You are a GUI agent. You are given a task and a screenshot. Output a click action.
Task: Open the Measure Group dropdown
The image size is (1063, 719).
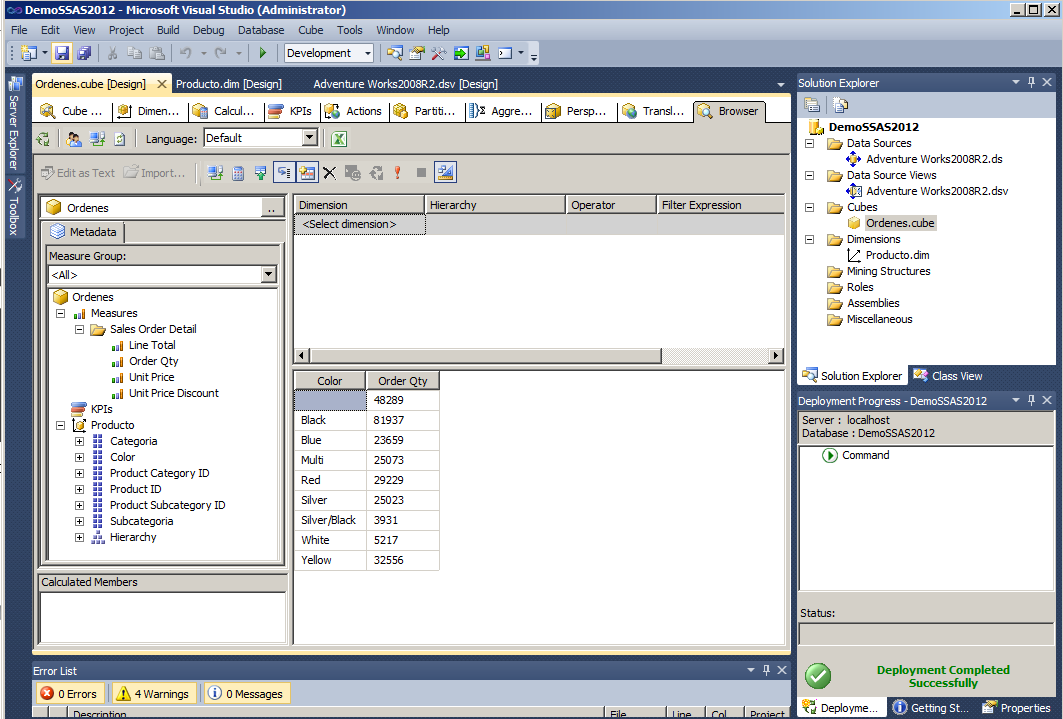coord(268,275)
